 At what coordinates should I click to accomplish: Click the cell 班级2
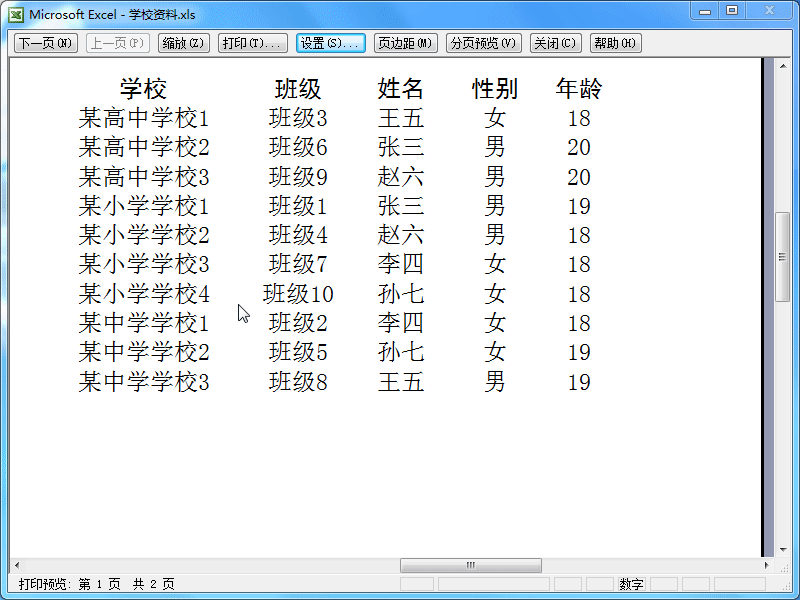(298, 323)
